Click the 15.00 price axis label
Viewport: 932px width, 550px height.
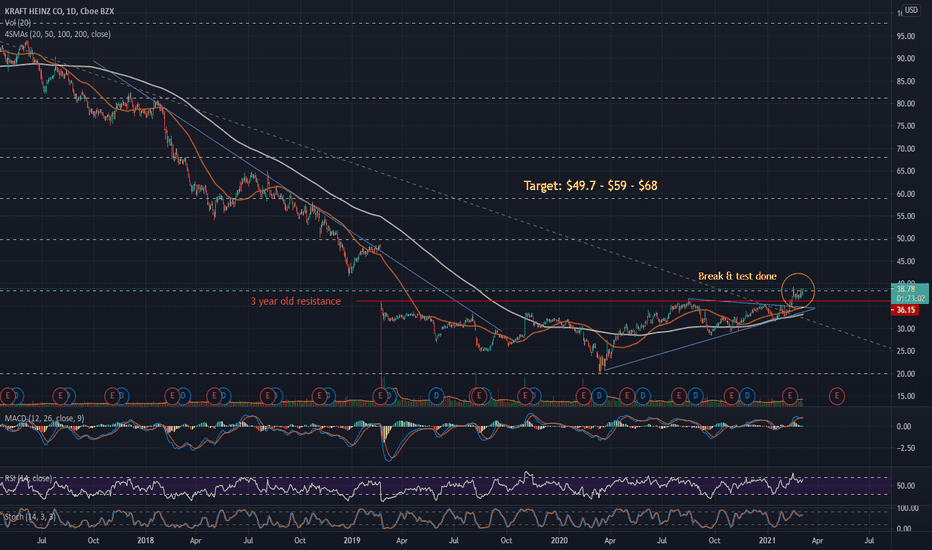point(906,396)
